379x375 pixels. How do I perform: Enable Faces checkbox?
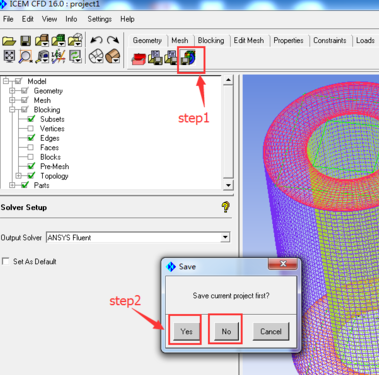(x=31, y=147)
